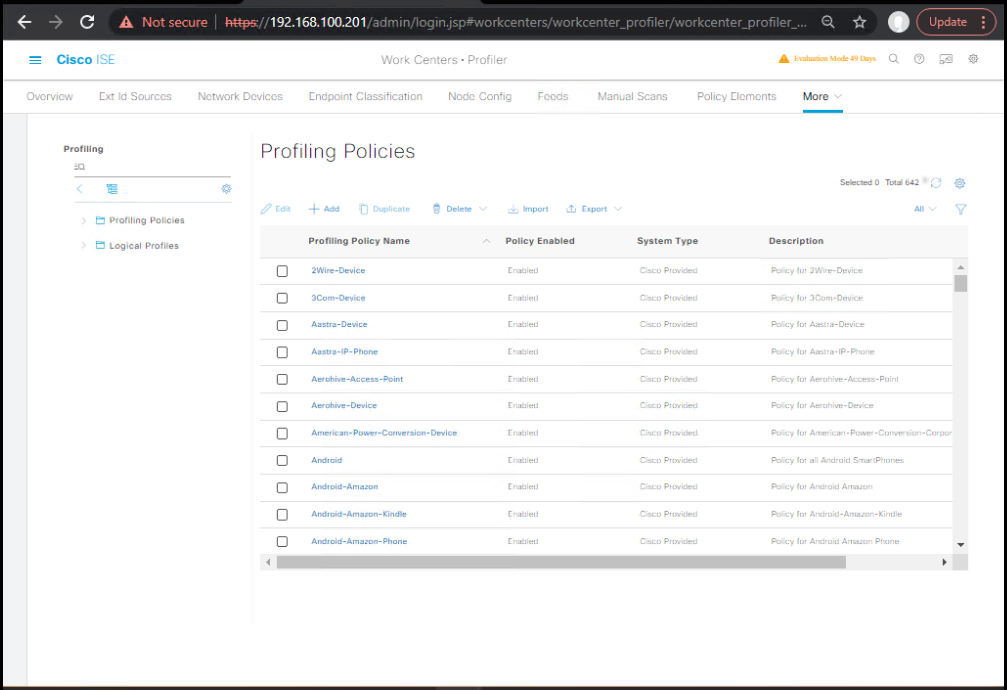Click the Logical Profiles folder icon
1007x690 pixels.
pos(100,245)
